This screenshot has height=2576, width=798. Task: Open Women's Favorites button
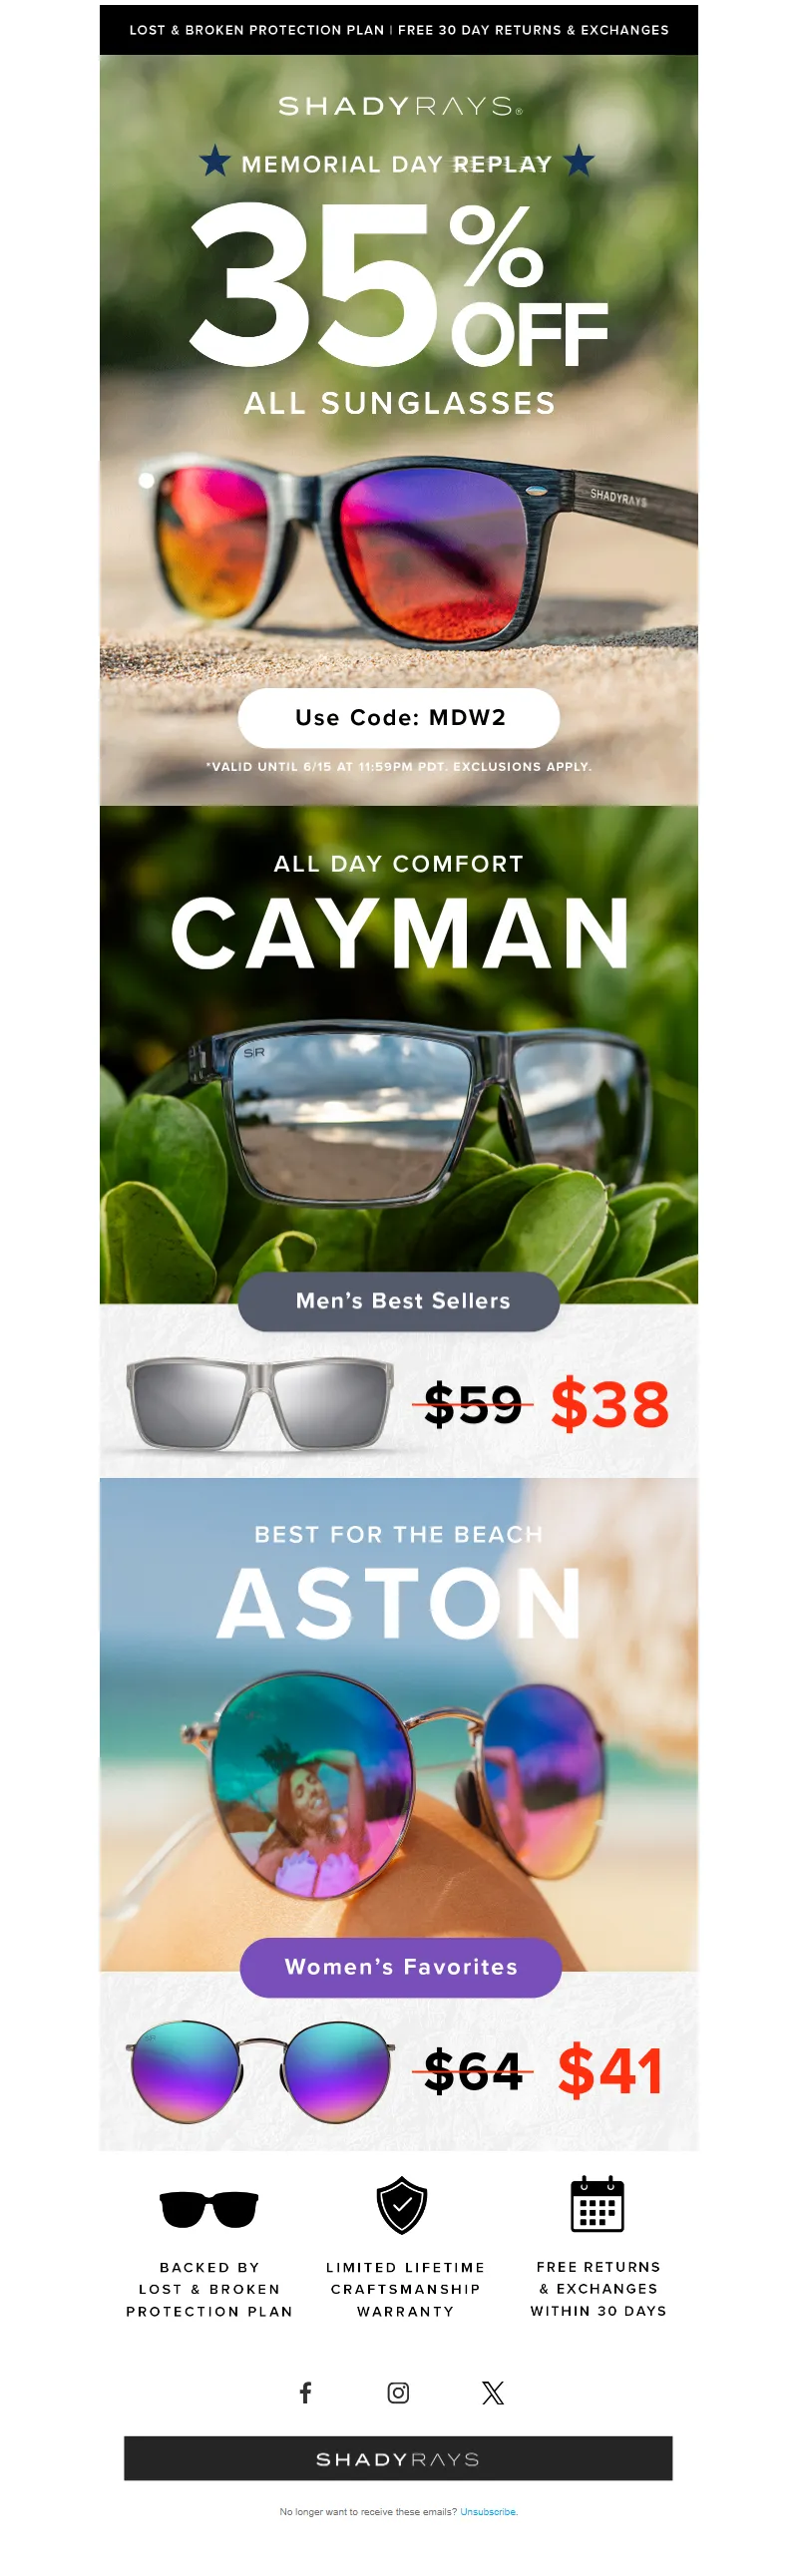[x=400, y=1967]
